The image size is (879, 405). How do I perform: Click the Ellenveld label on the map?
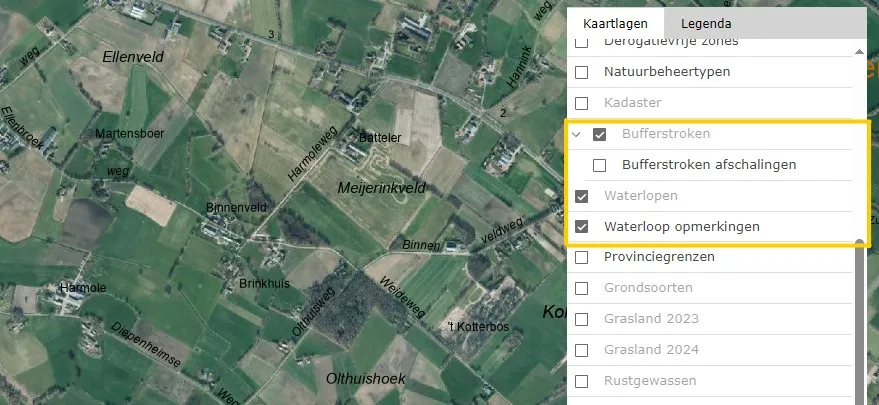[x=133, y=57]
